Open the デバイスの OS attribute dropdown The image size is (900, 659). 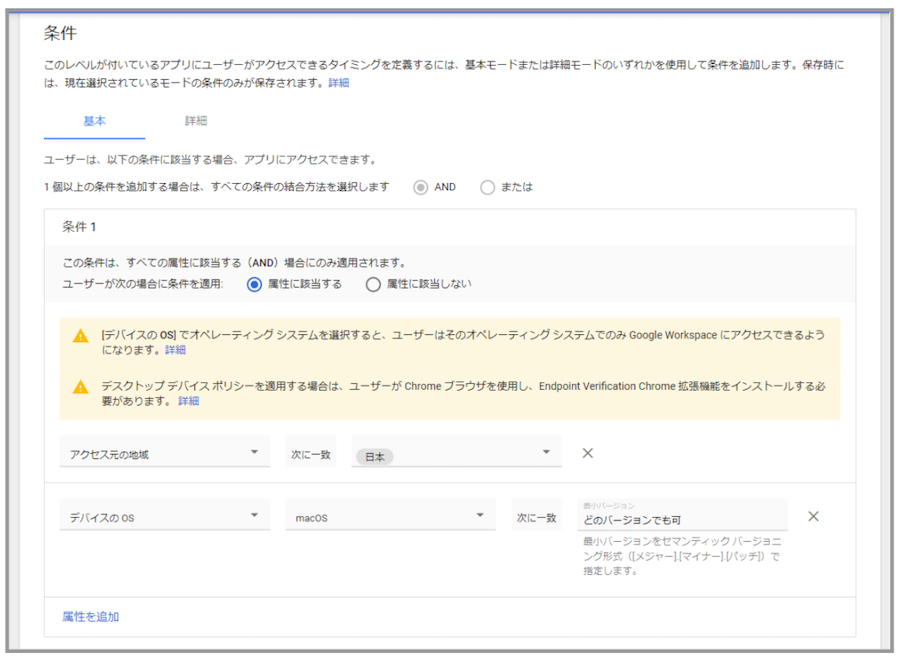click(164, 517)
